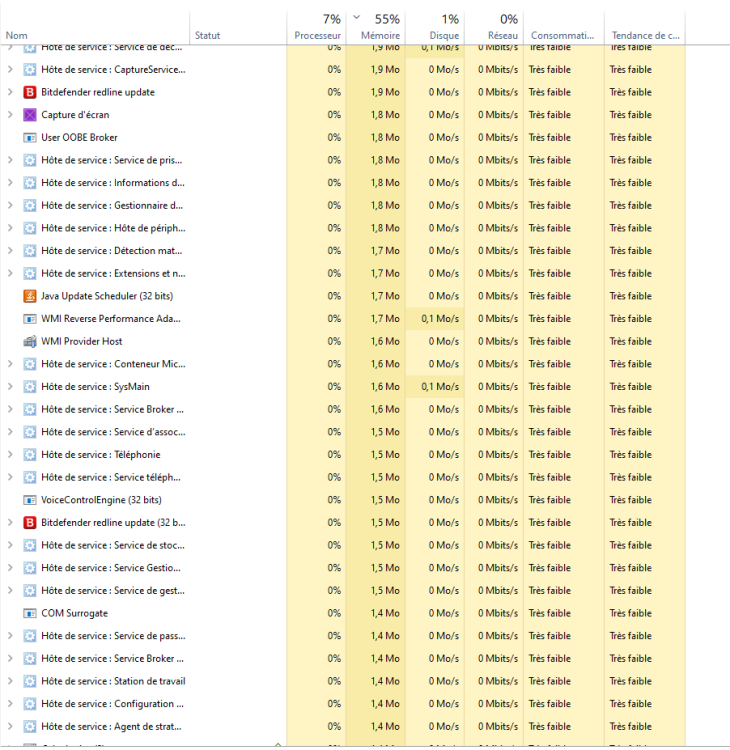The height and width of the screenshot is (750, 730).
Task: Click the COM Surrogate process icon
Action: 30,613
